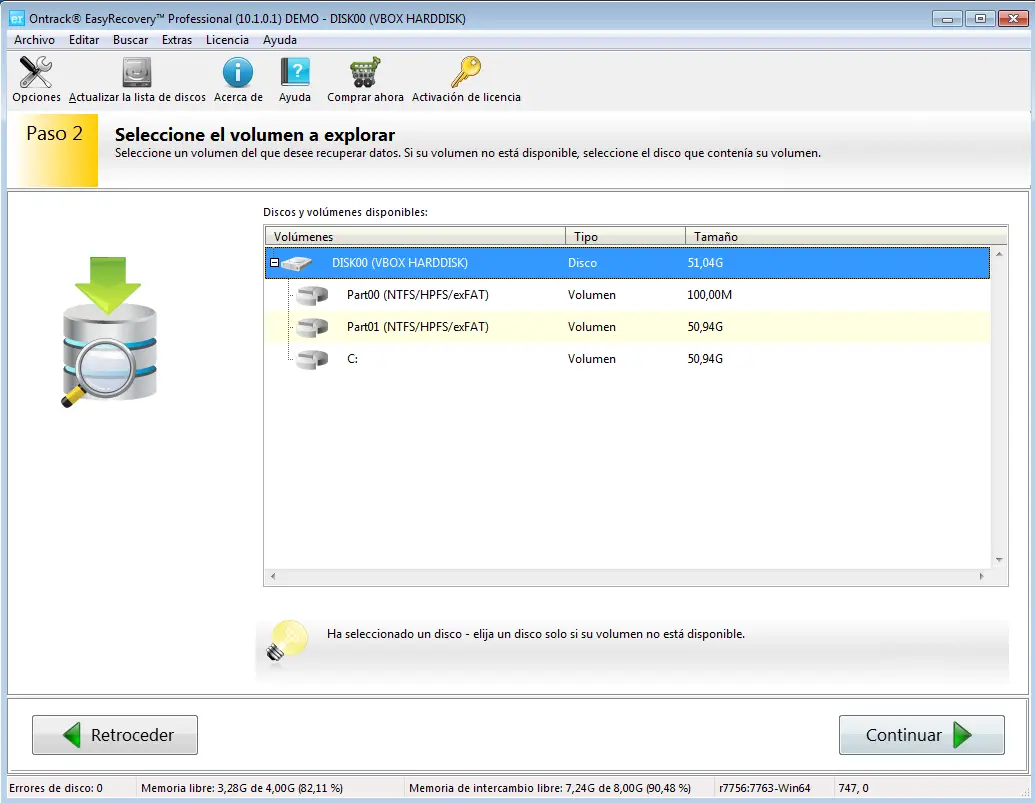Click the 100,00M size cell
The height and width of the screenshot is (803, 1035).
[x=710, y=295]
